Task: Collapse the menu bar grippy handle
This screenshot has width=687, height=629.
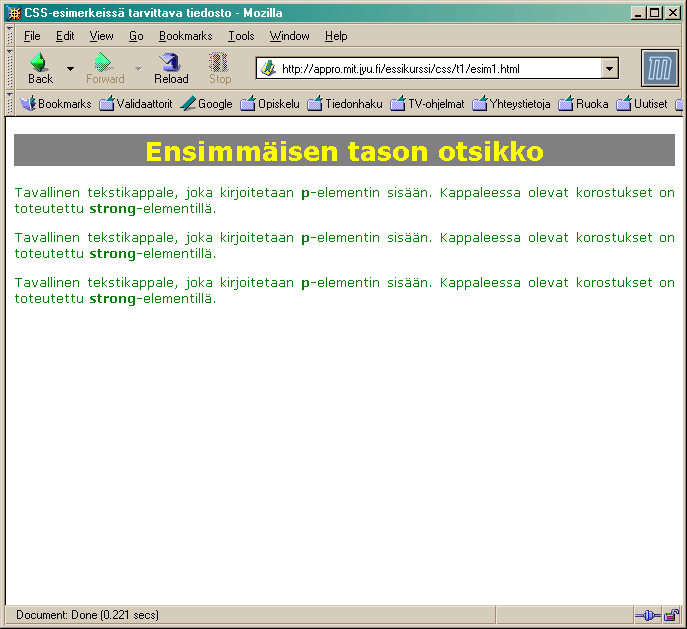Action: click(10, 36)
